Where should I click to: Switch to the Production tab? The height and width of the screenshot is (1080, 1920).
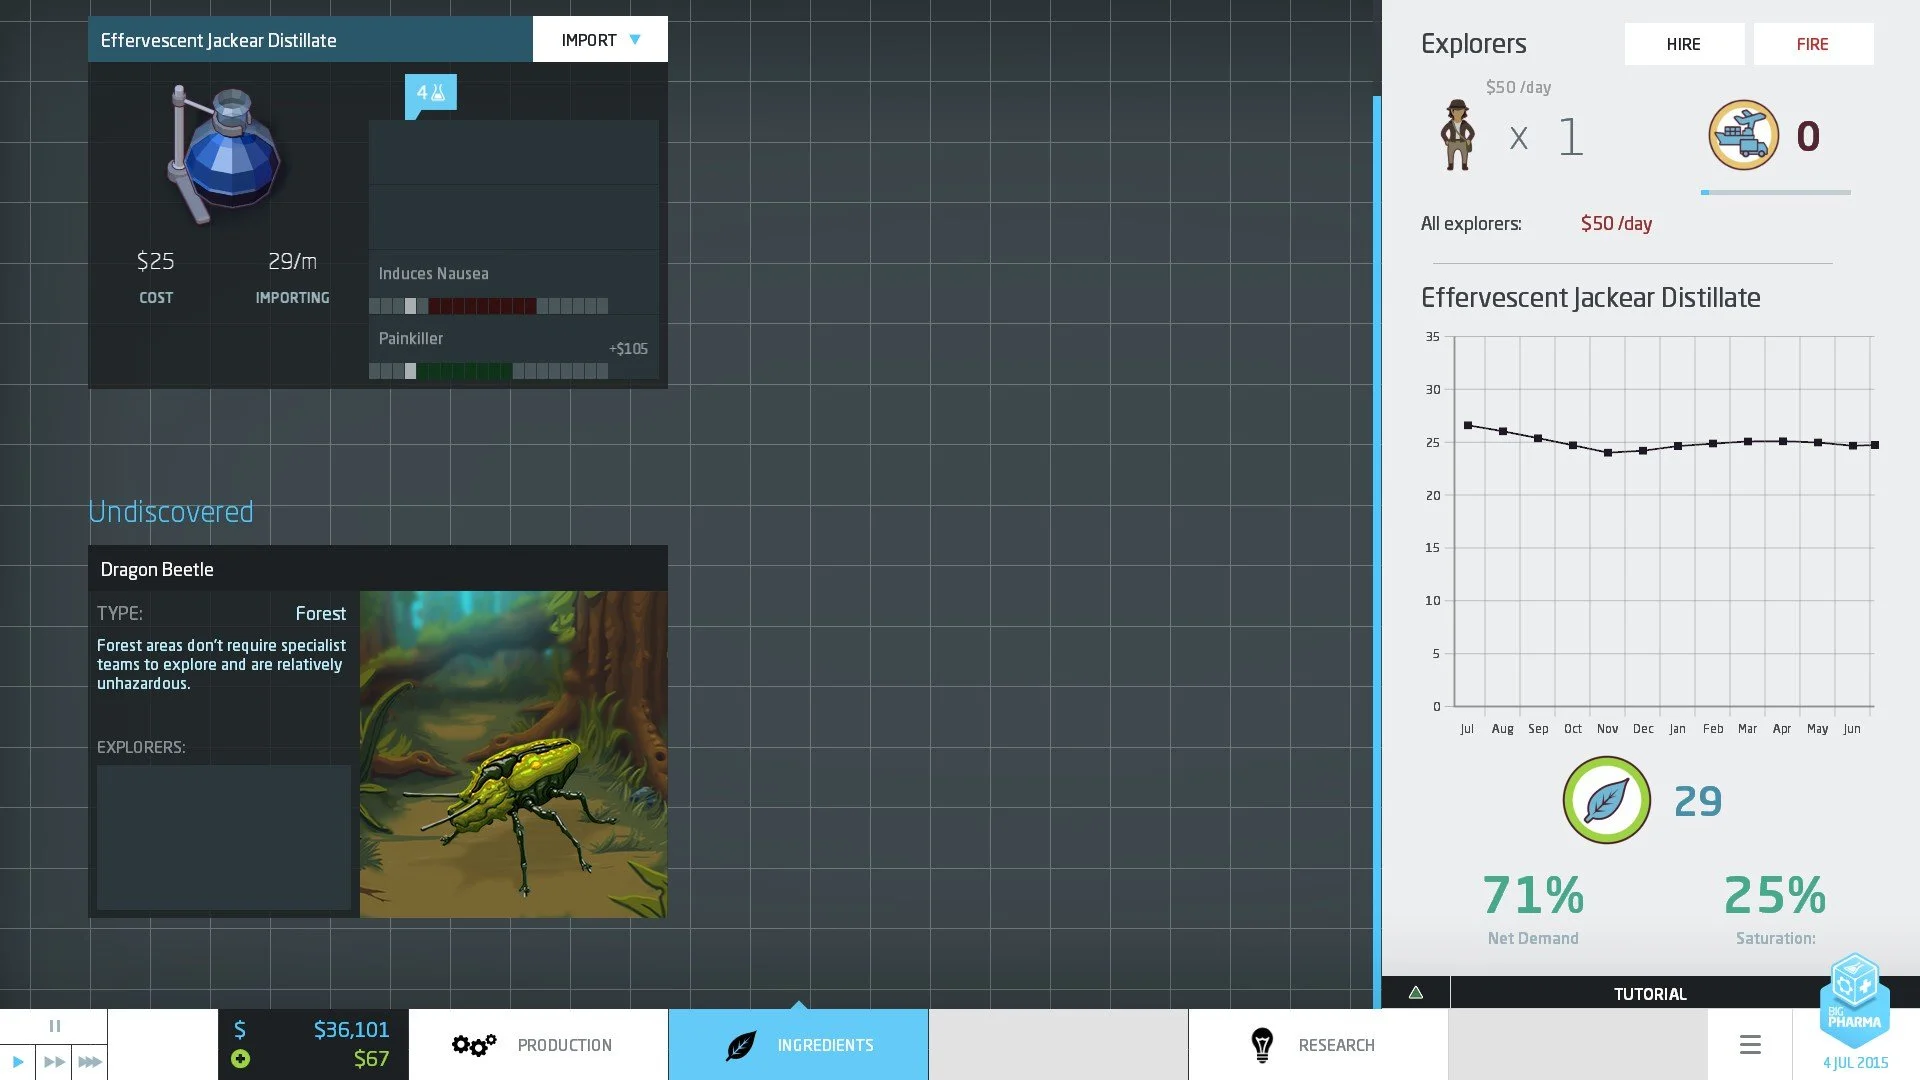coord(538,1045)
